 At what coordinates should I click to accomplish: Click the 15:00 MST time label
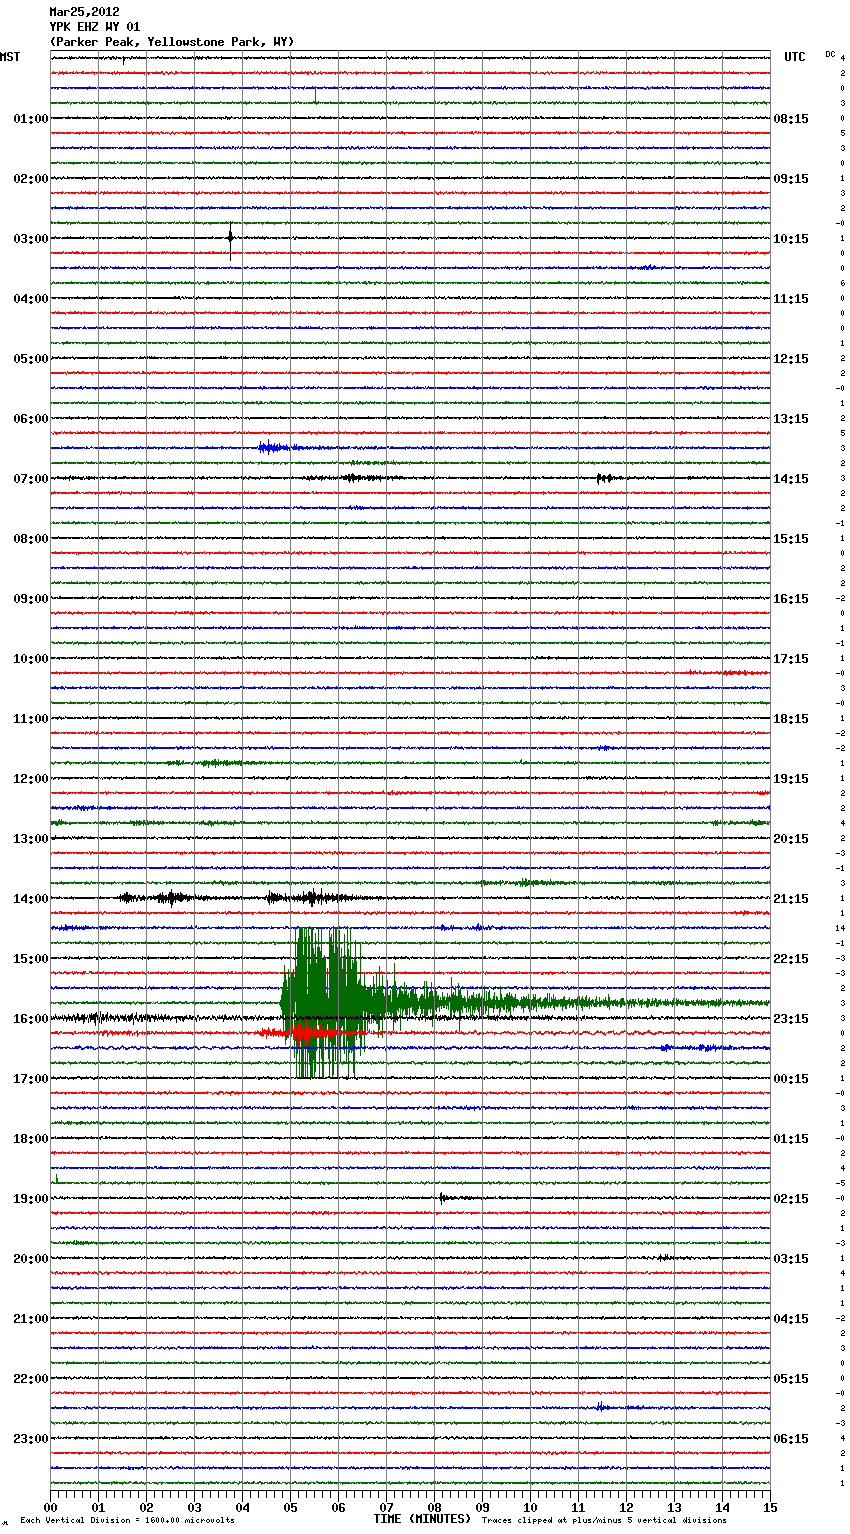pyautogui.click(x=31, y=959)
